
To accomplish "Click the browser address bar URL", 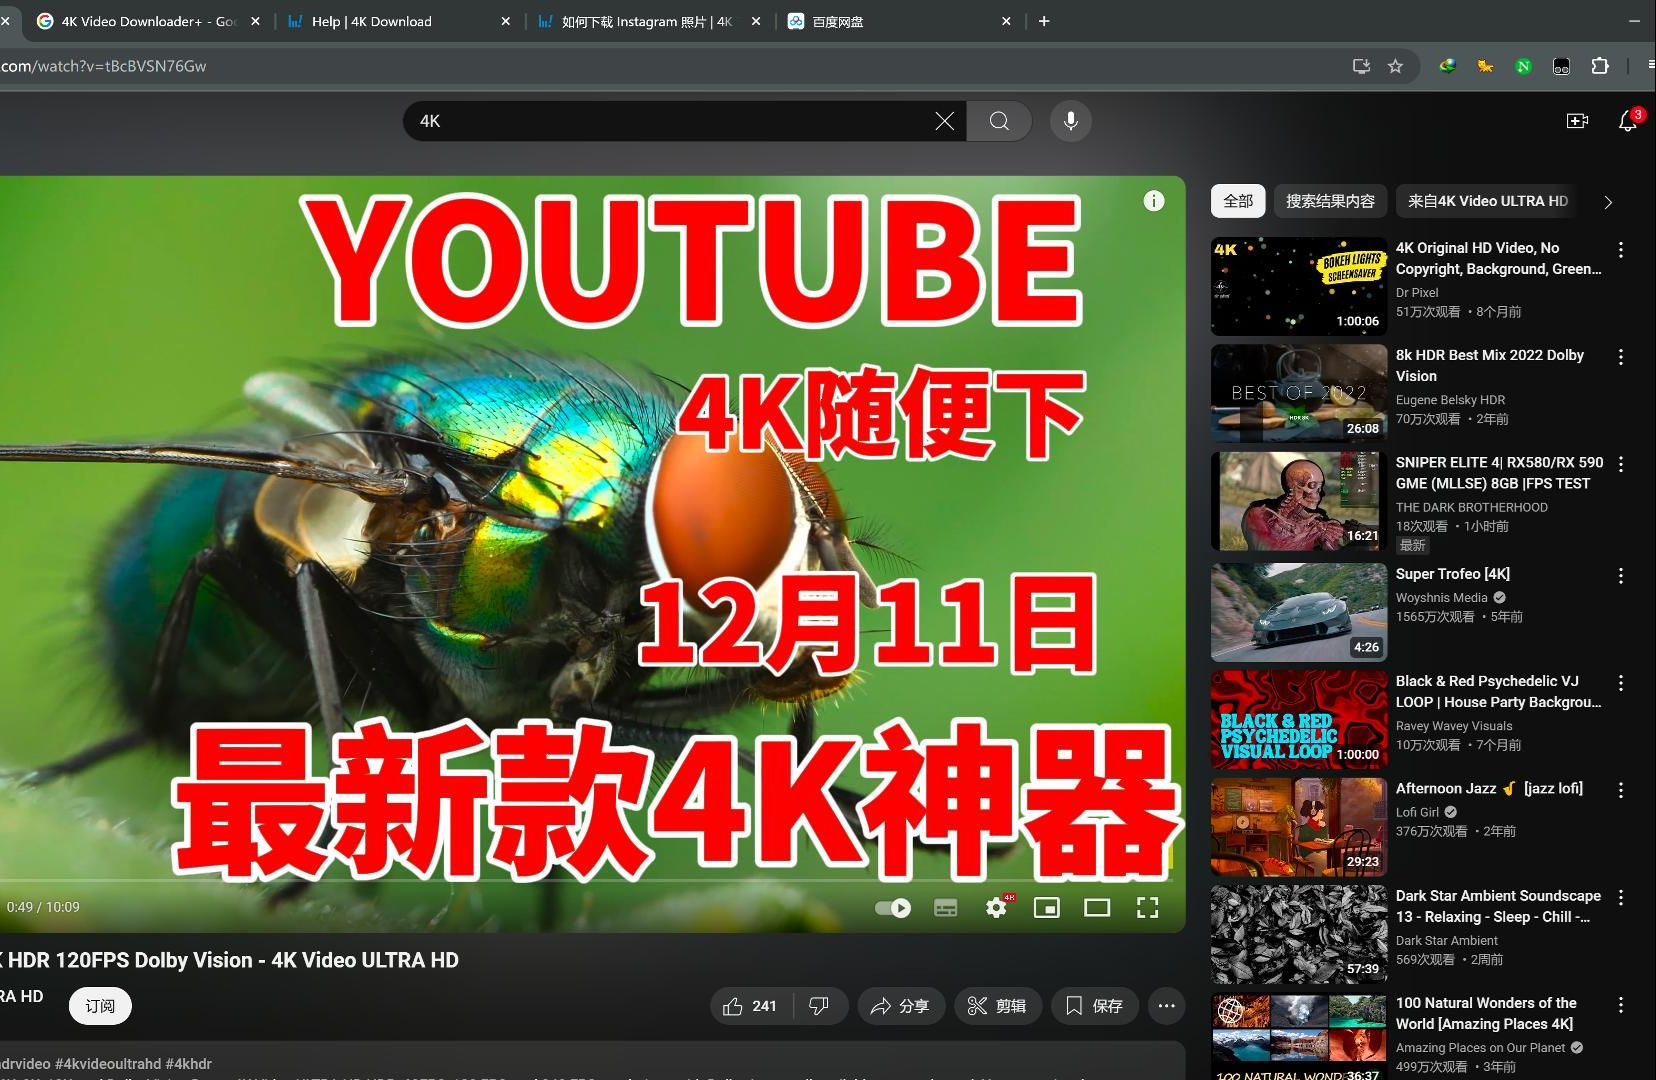I will coord(104,66).
